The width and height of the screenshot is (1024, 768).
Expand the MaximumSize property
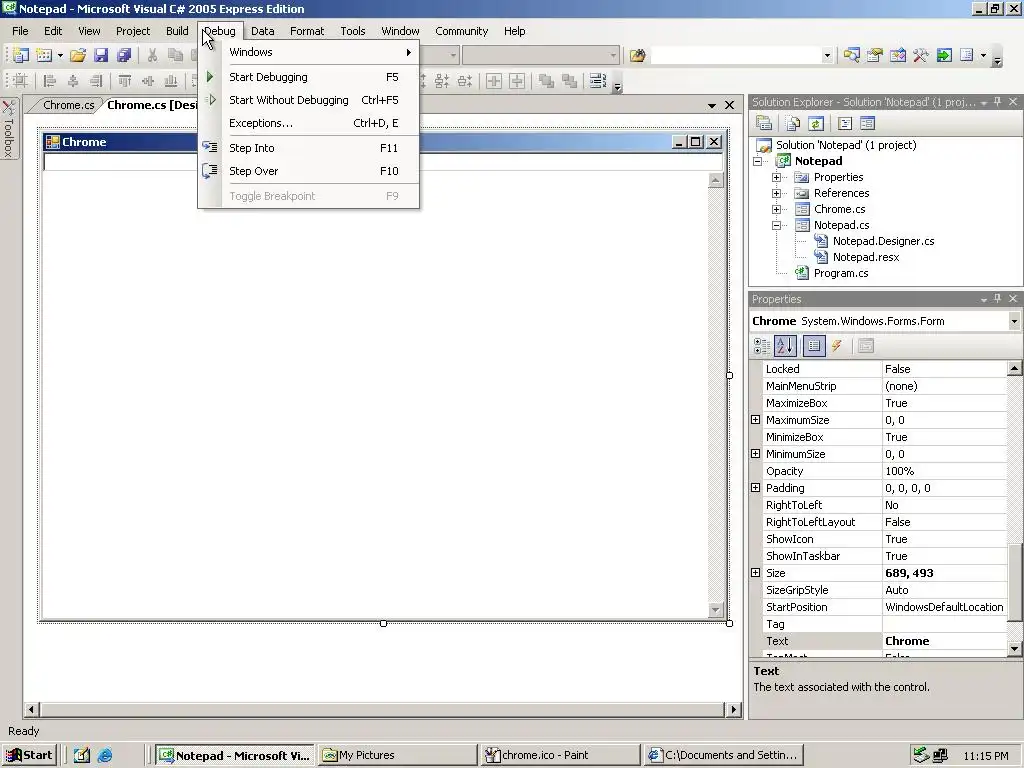click(x=756, y=420)
